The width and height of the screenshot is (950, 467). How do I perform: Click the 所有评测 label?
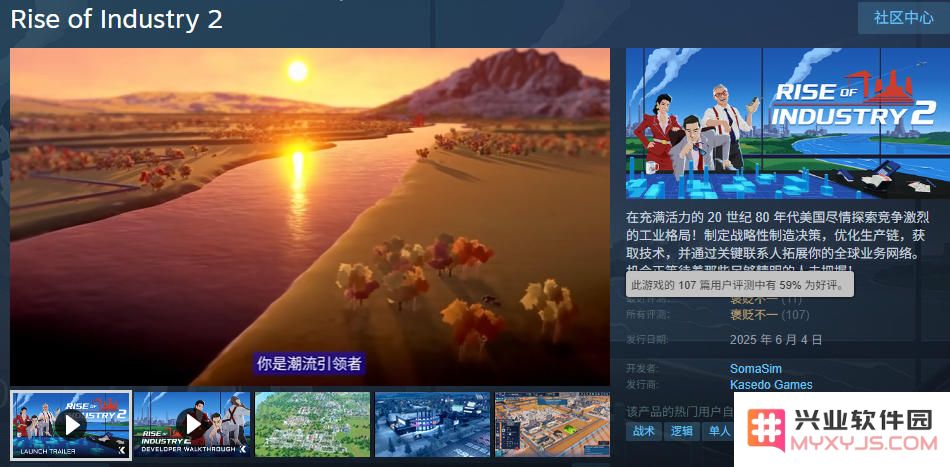(x=647, y=315)
